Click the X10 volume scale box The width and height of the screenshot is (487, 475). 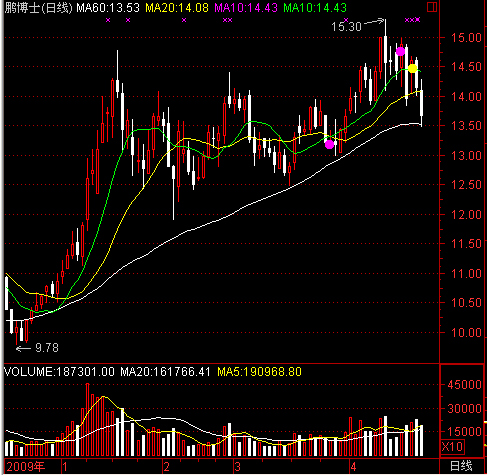[x=452, y=446]
